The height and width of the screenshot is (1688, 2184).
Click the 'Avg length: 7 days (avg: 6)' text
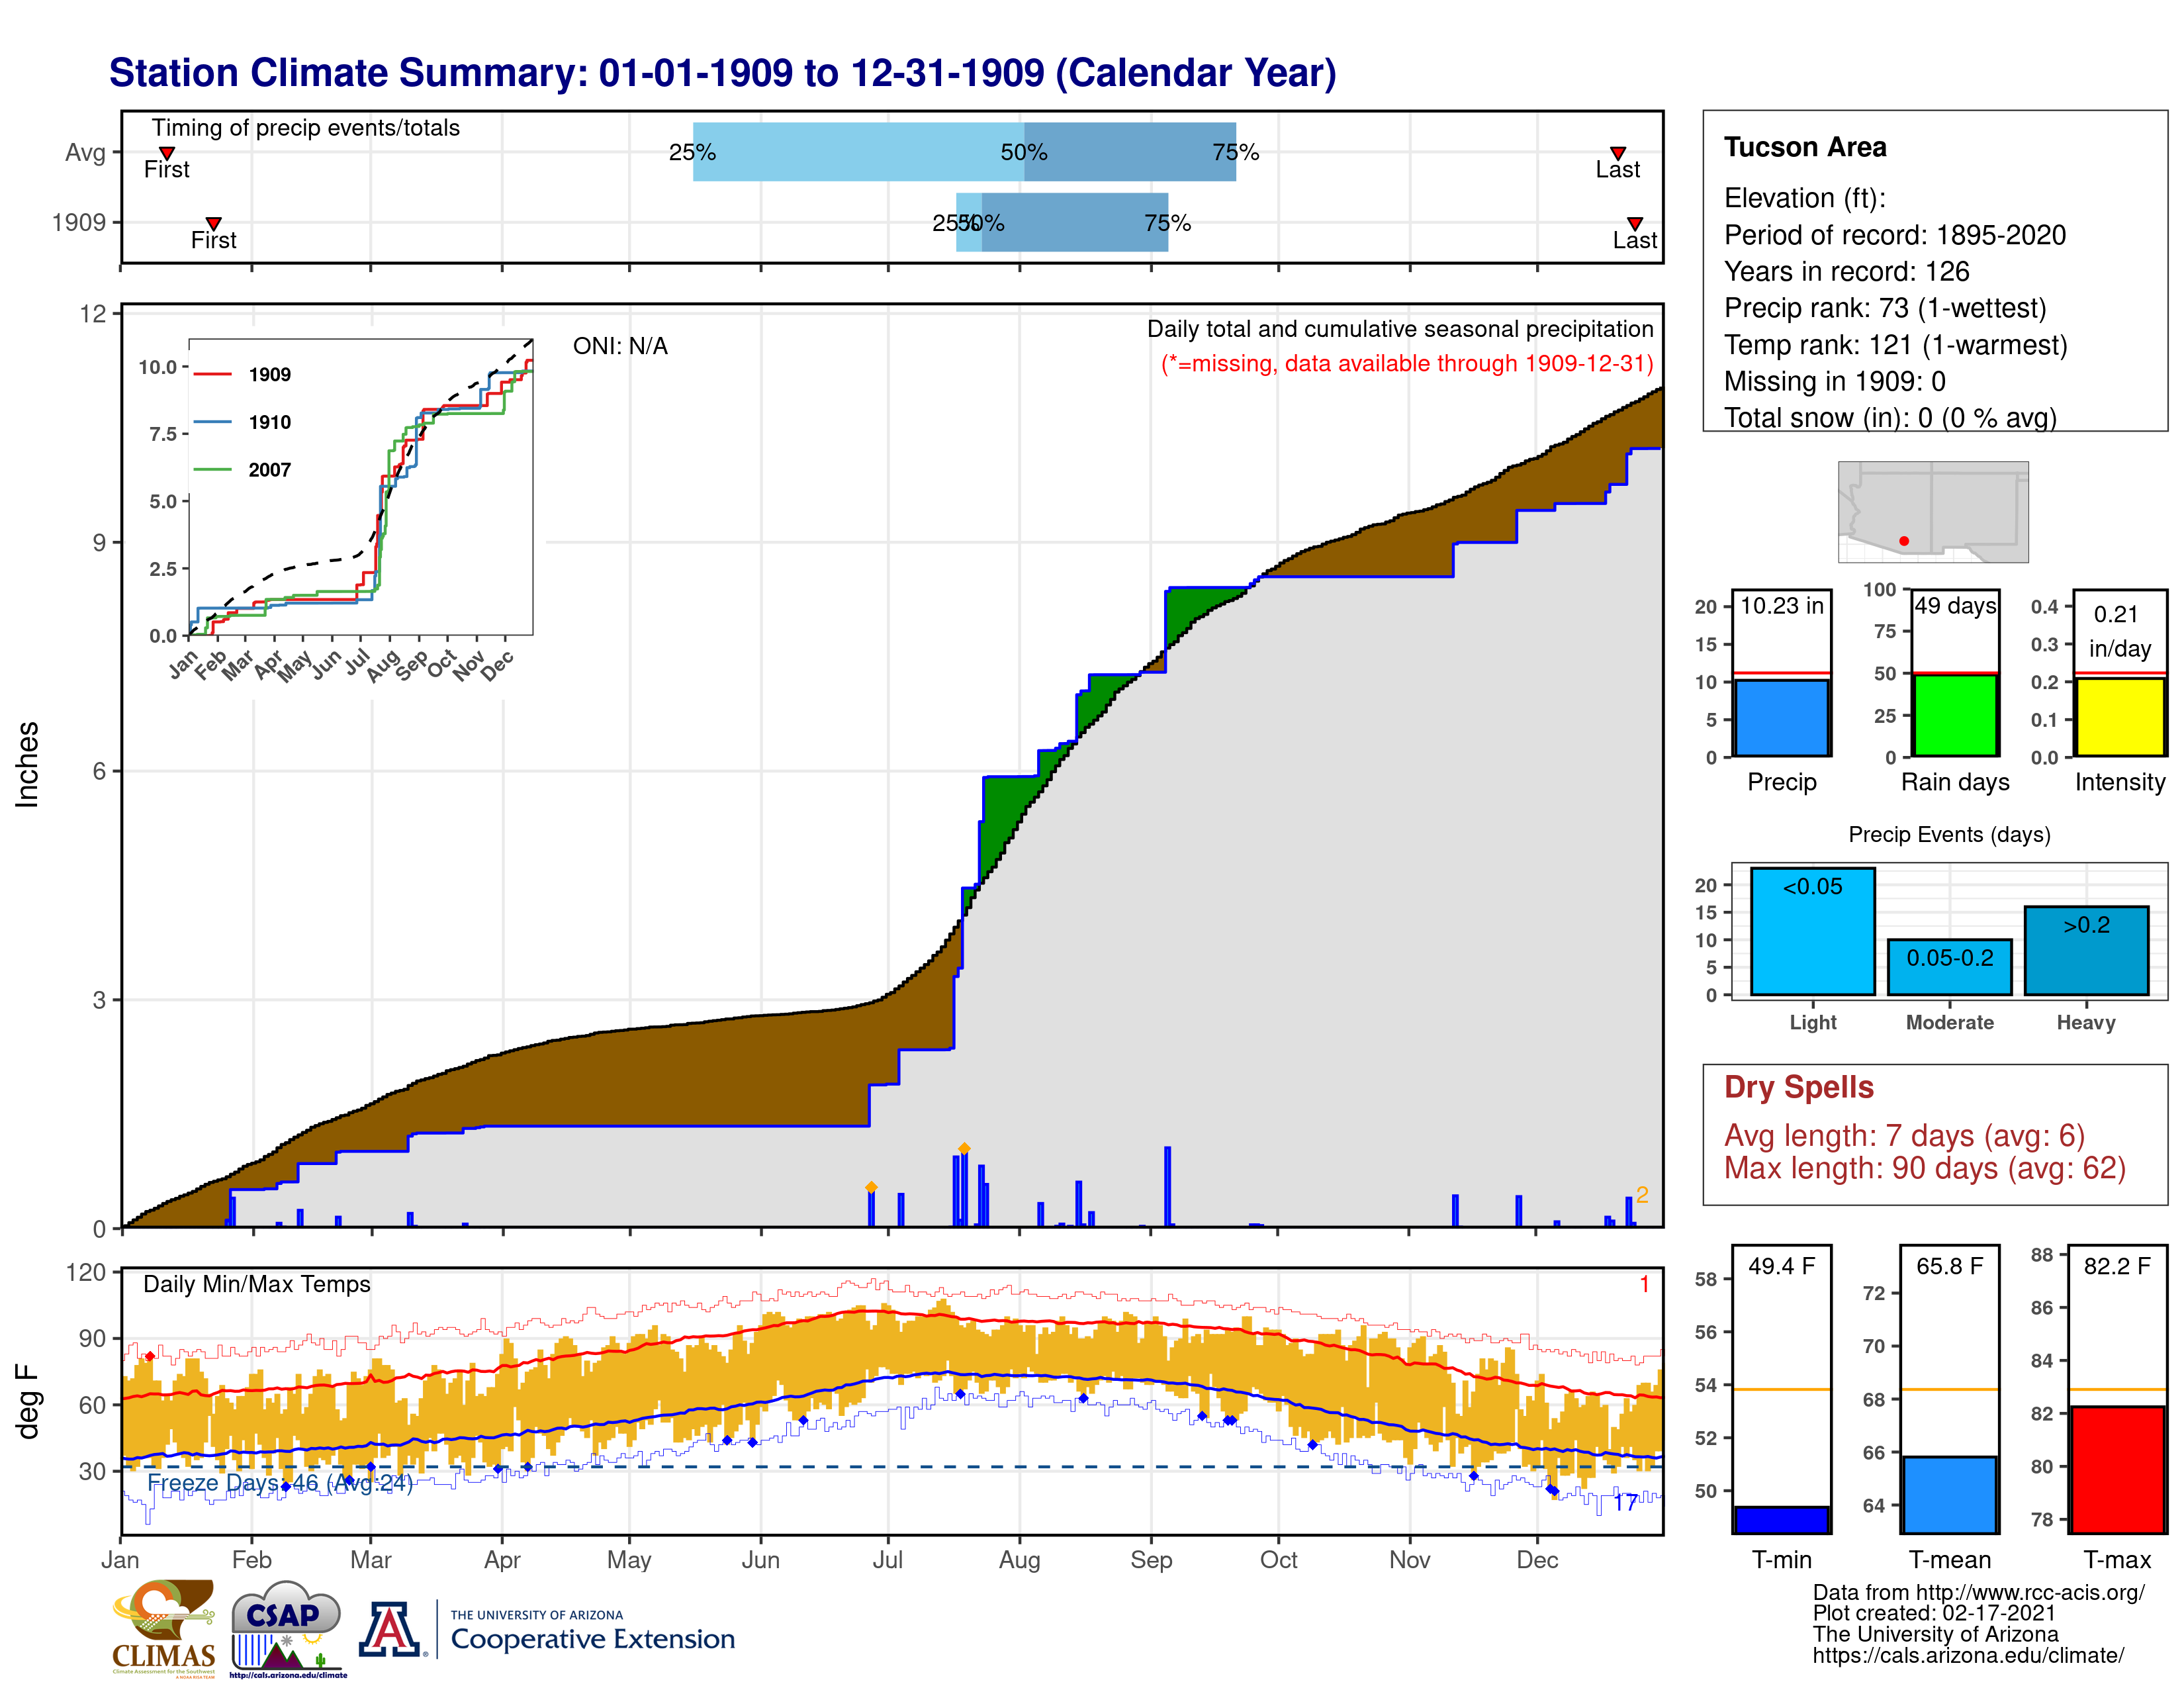pos(1904,1136)
